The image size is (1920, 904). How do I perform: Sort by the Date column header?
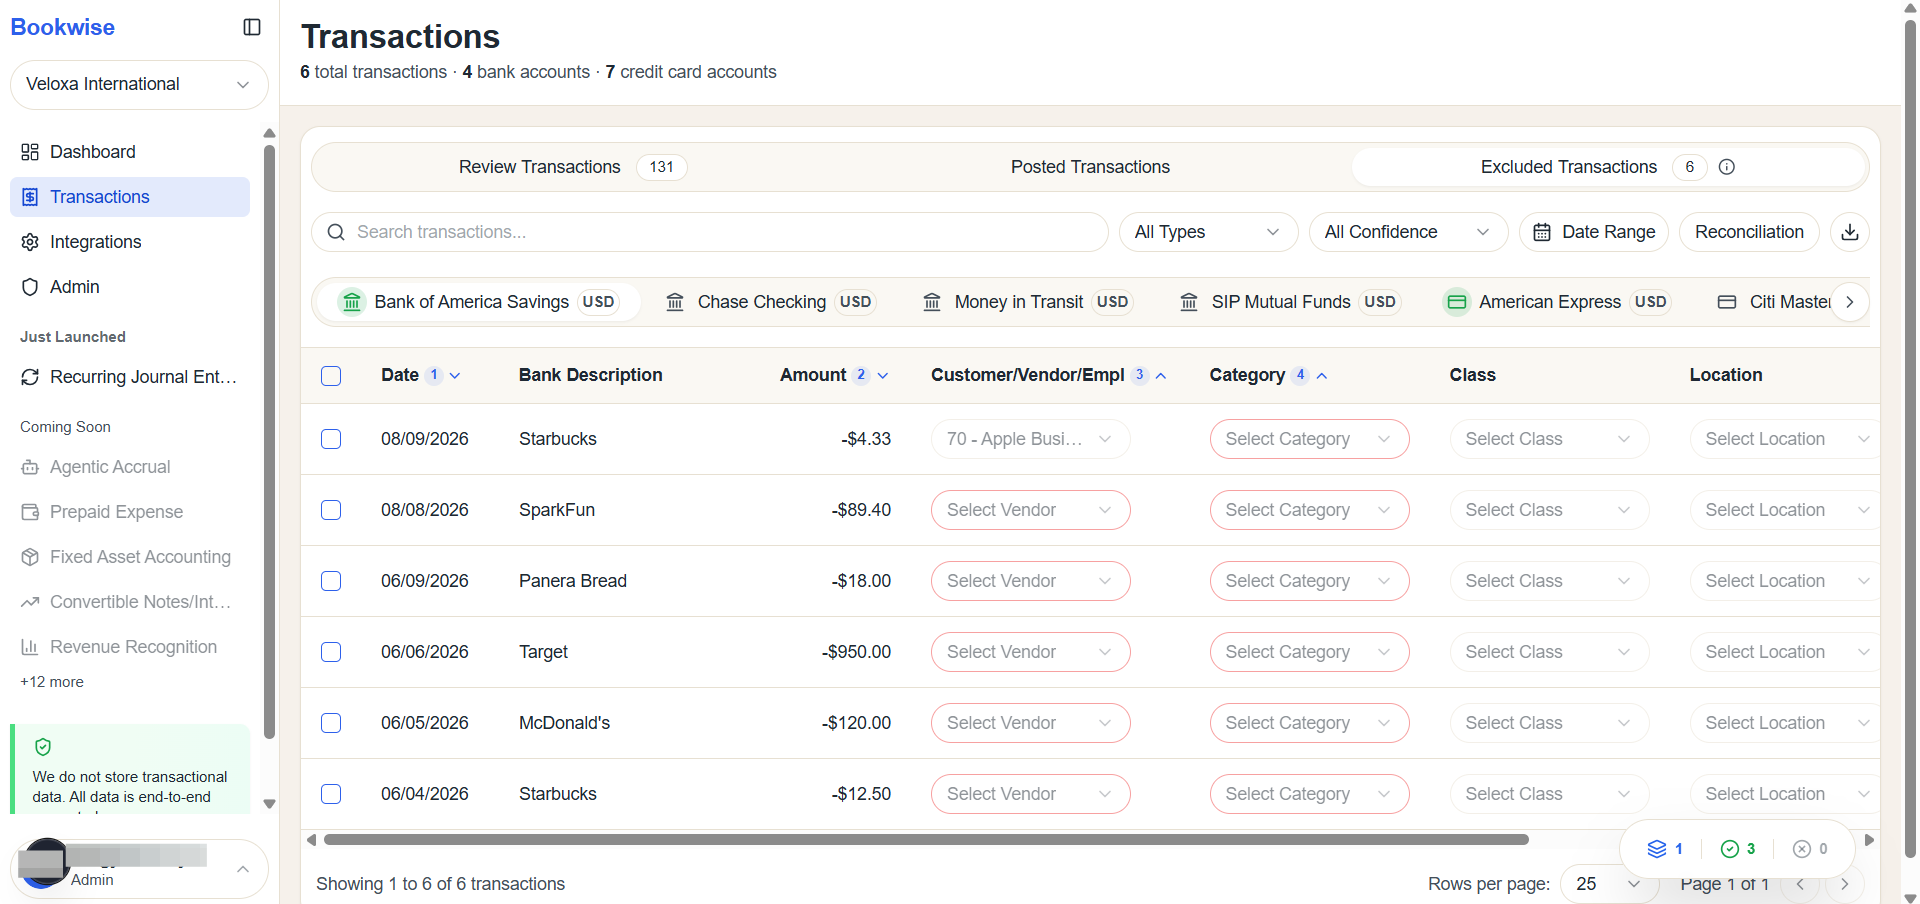[420, 375]
